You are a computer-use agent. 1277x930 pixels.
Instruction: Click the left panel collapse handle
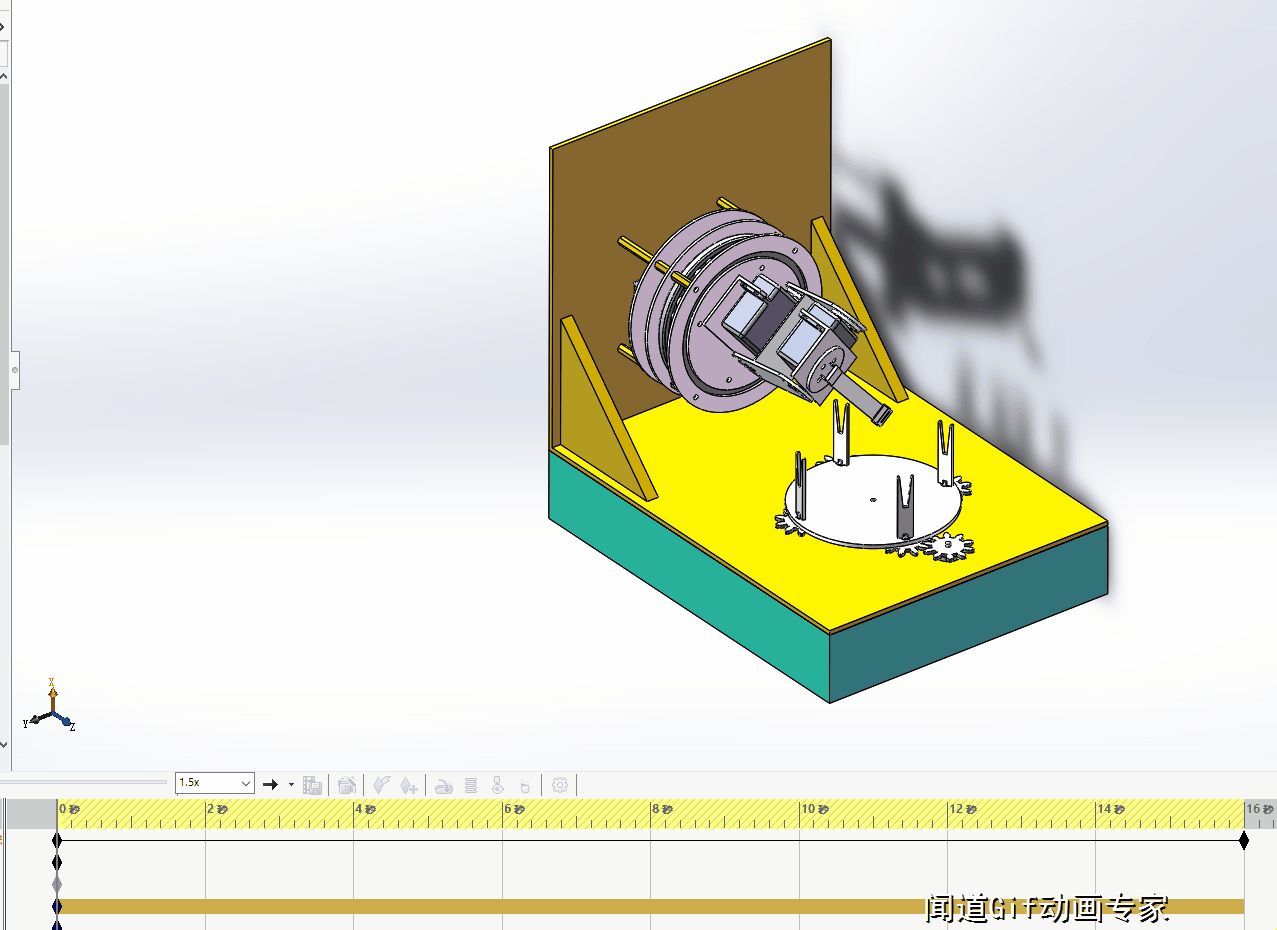click(14, 370)
